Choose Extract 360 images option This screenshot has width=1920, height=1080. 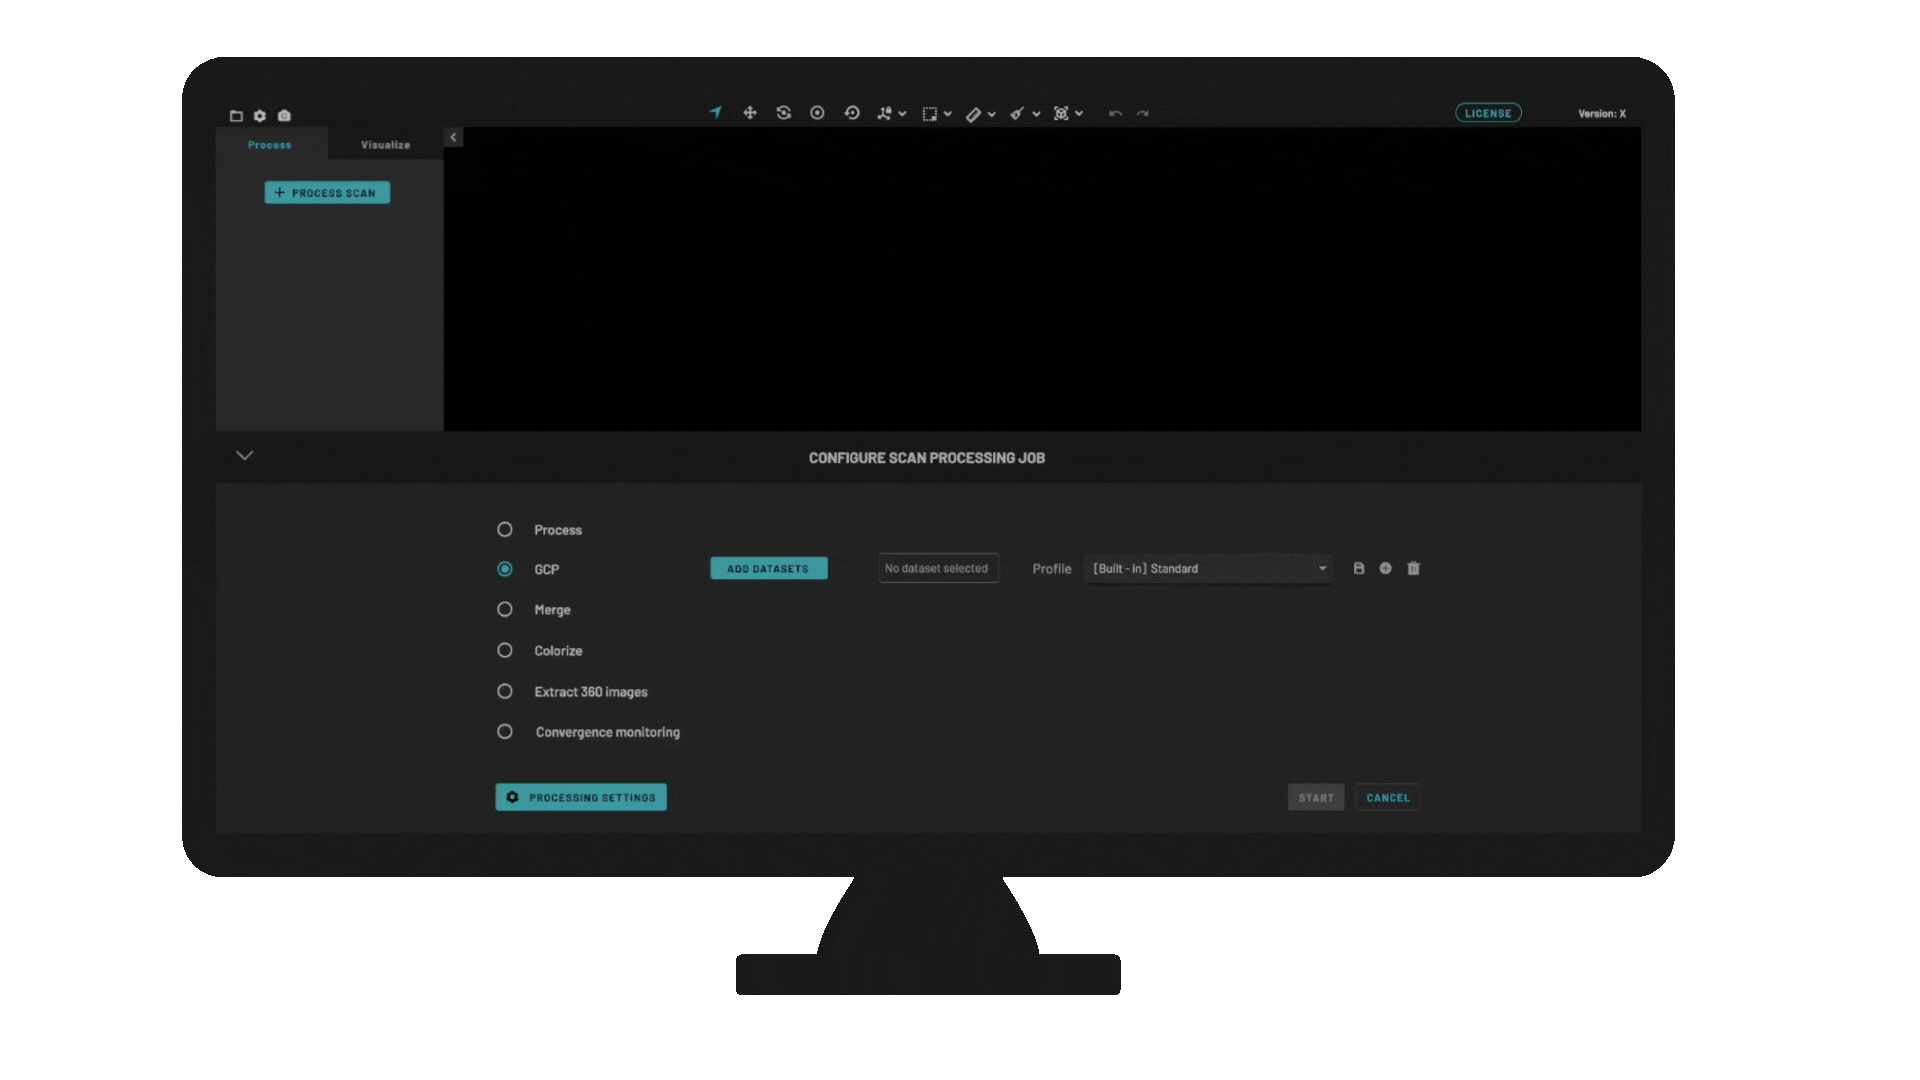(x=505, y=691)
